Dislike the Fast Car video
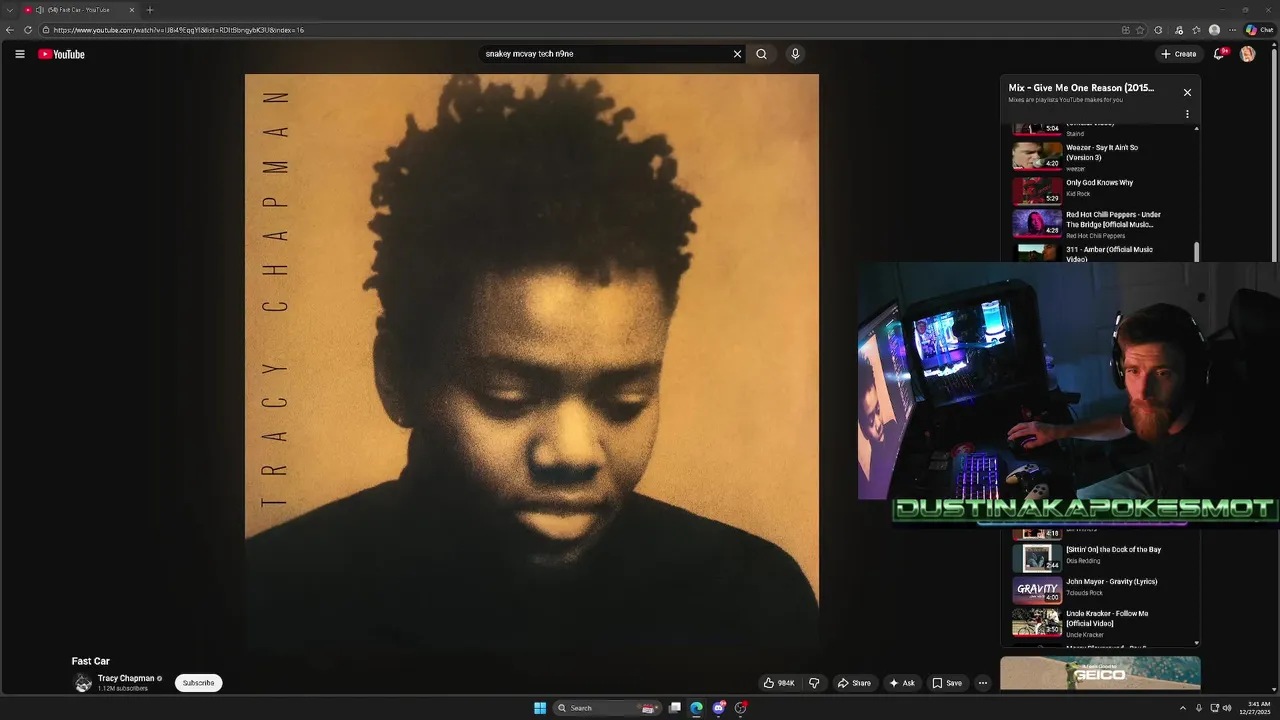The image size is (1280, 720). click(x=814, y=683)
